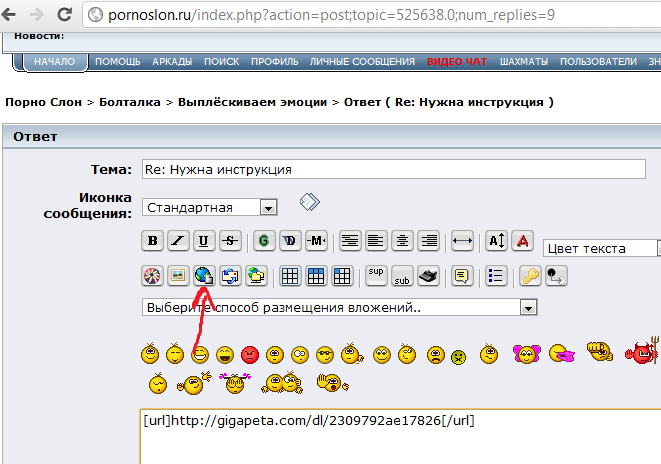
Task: Click the subscript button
Action: click(402, 276)
